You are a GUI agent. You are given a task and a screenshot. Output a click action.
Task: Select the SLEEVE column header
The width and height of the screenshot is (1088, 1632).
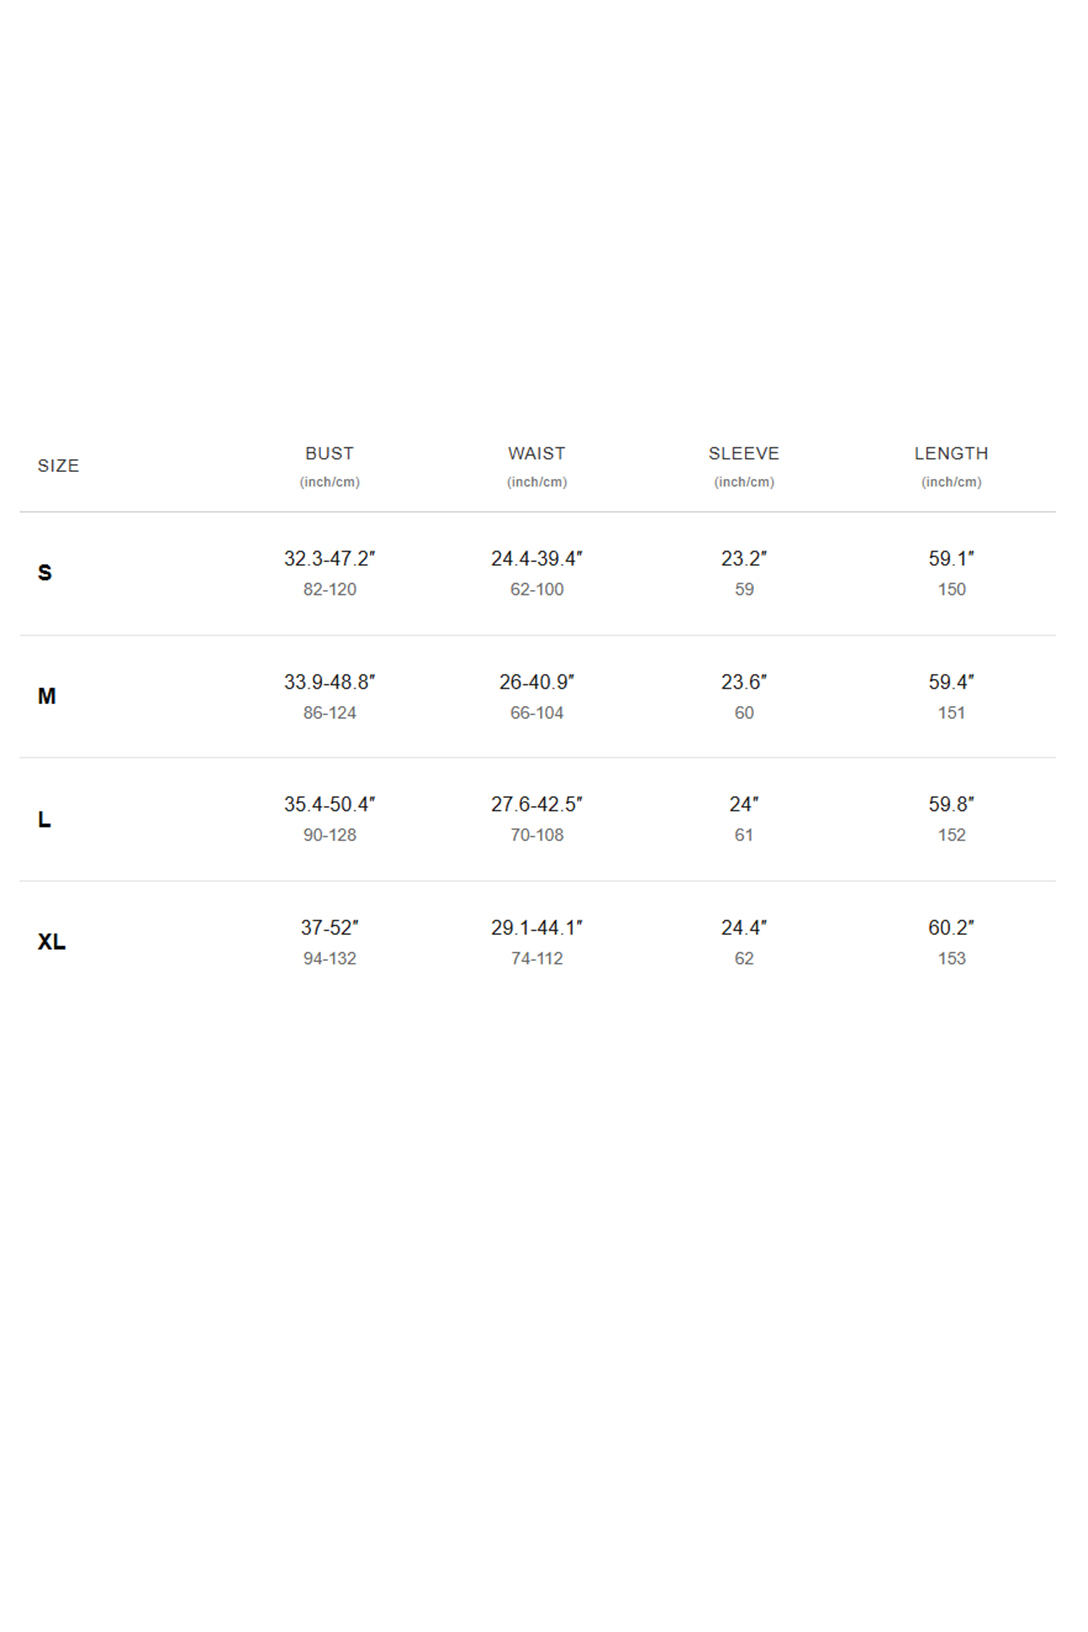(x=743, y=454)
